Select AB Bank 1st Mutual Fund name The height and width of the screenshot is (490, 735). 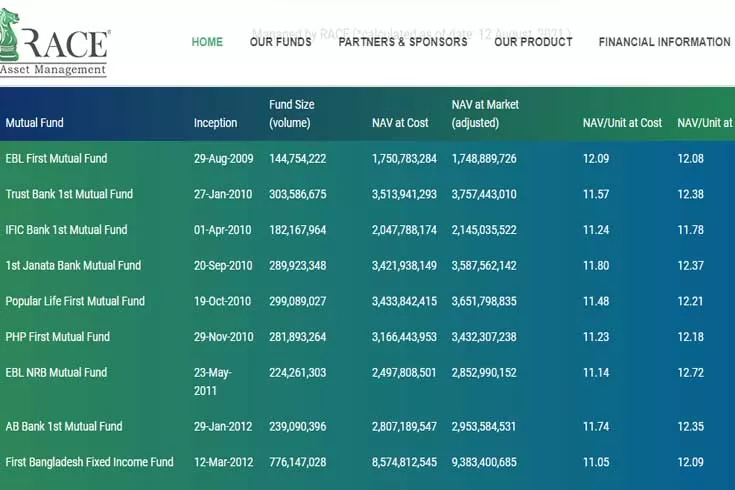(x=64, y=426)
